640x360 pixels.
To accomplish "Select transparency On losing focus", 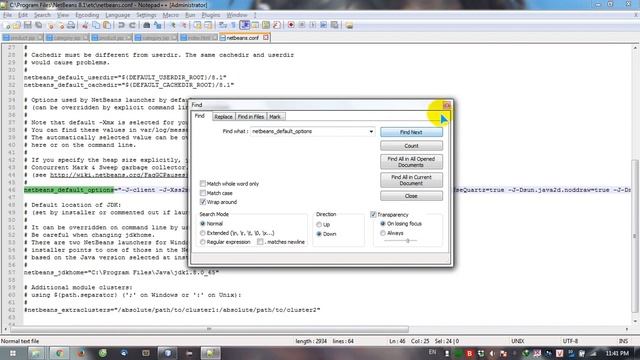I will (x=383, y=224).
